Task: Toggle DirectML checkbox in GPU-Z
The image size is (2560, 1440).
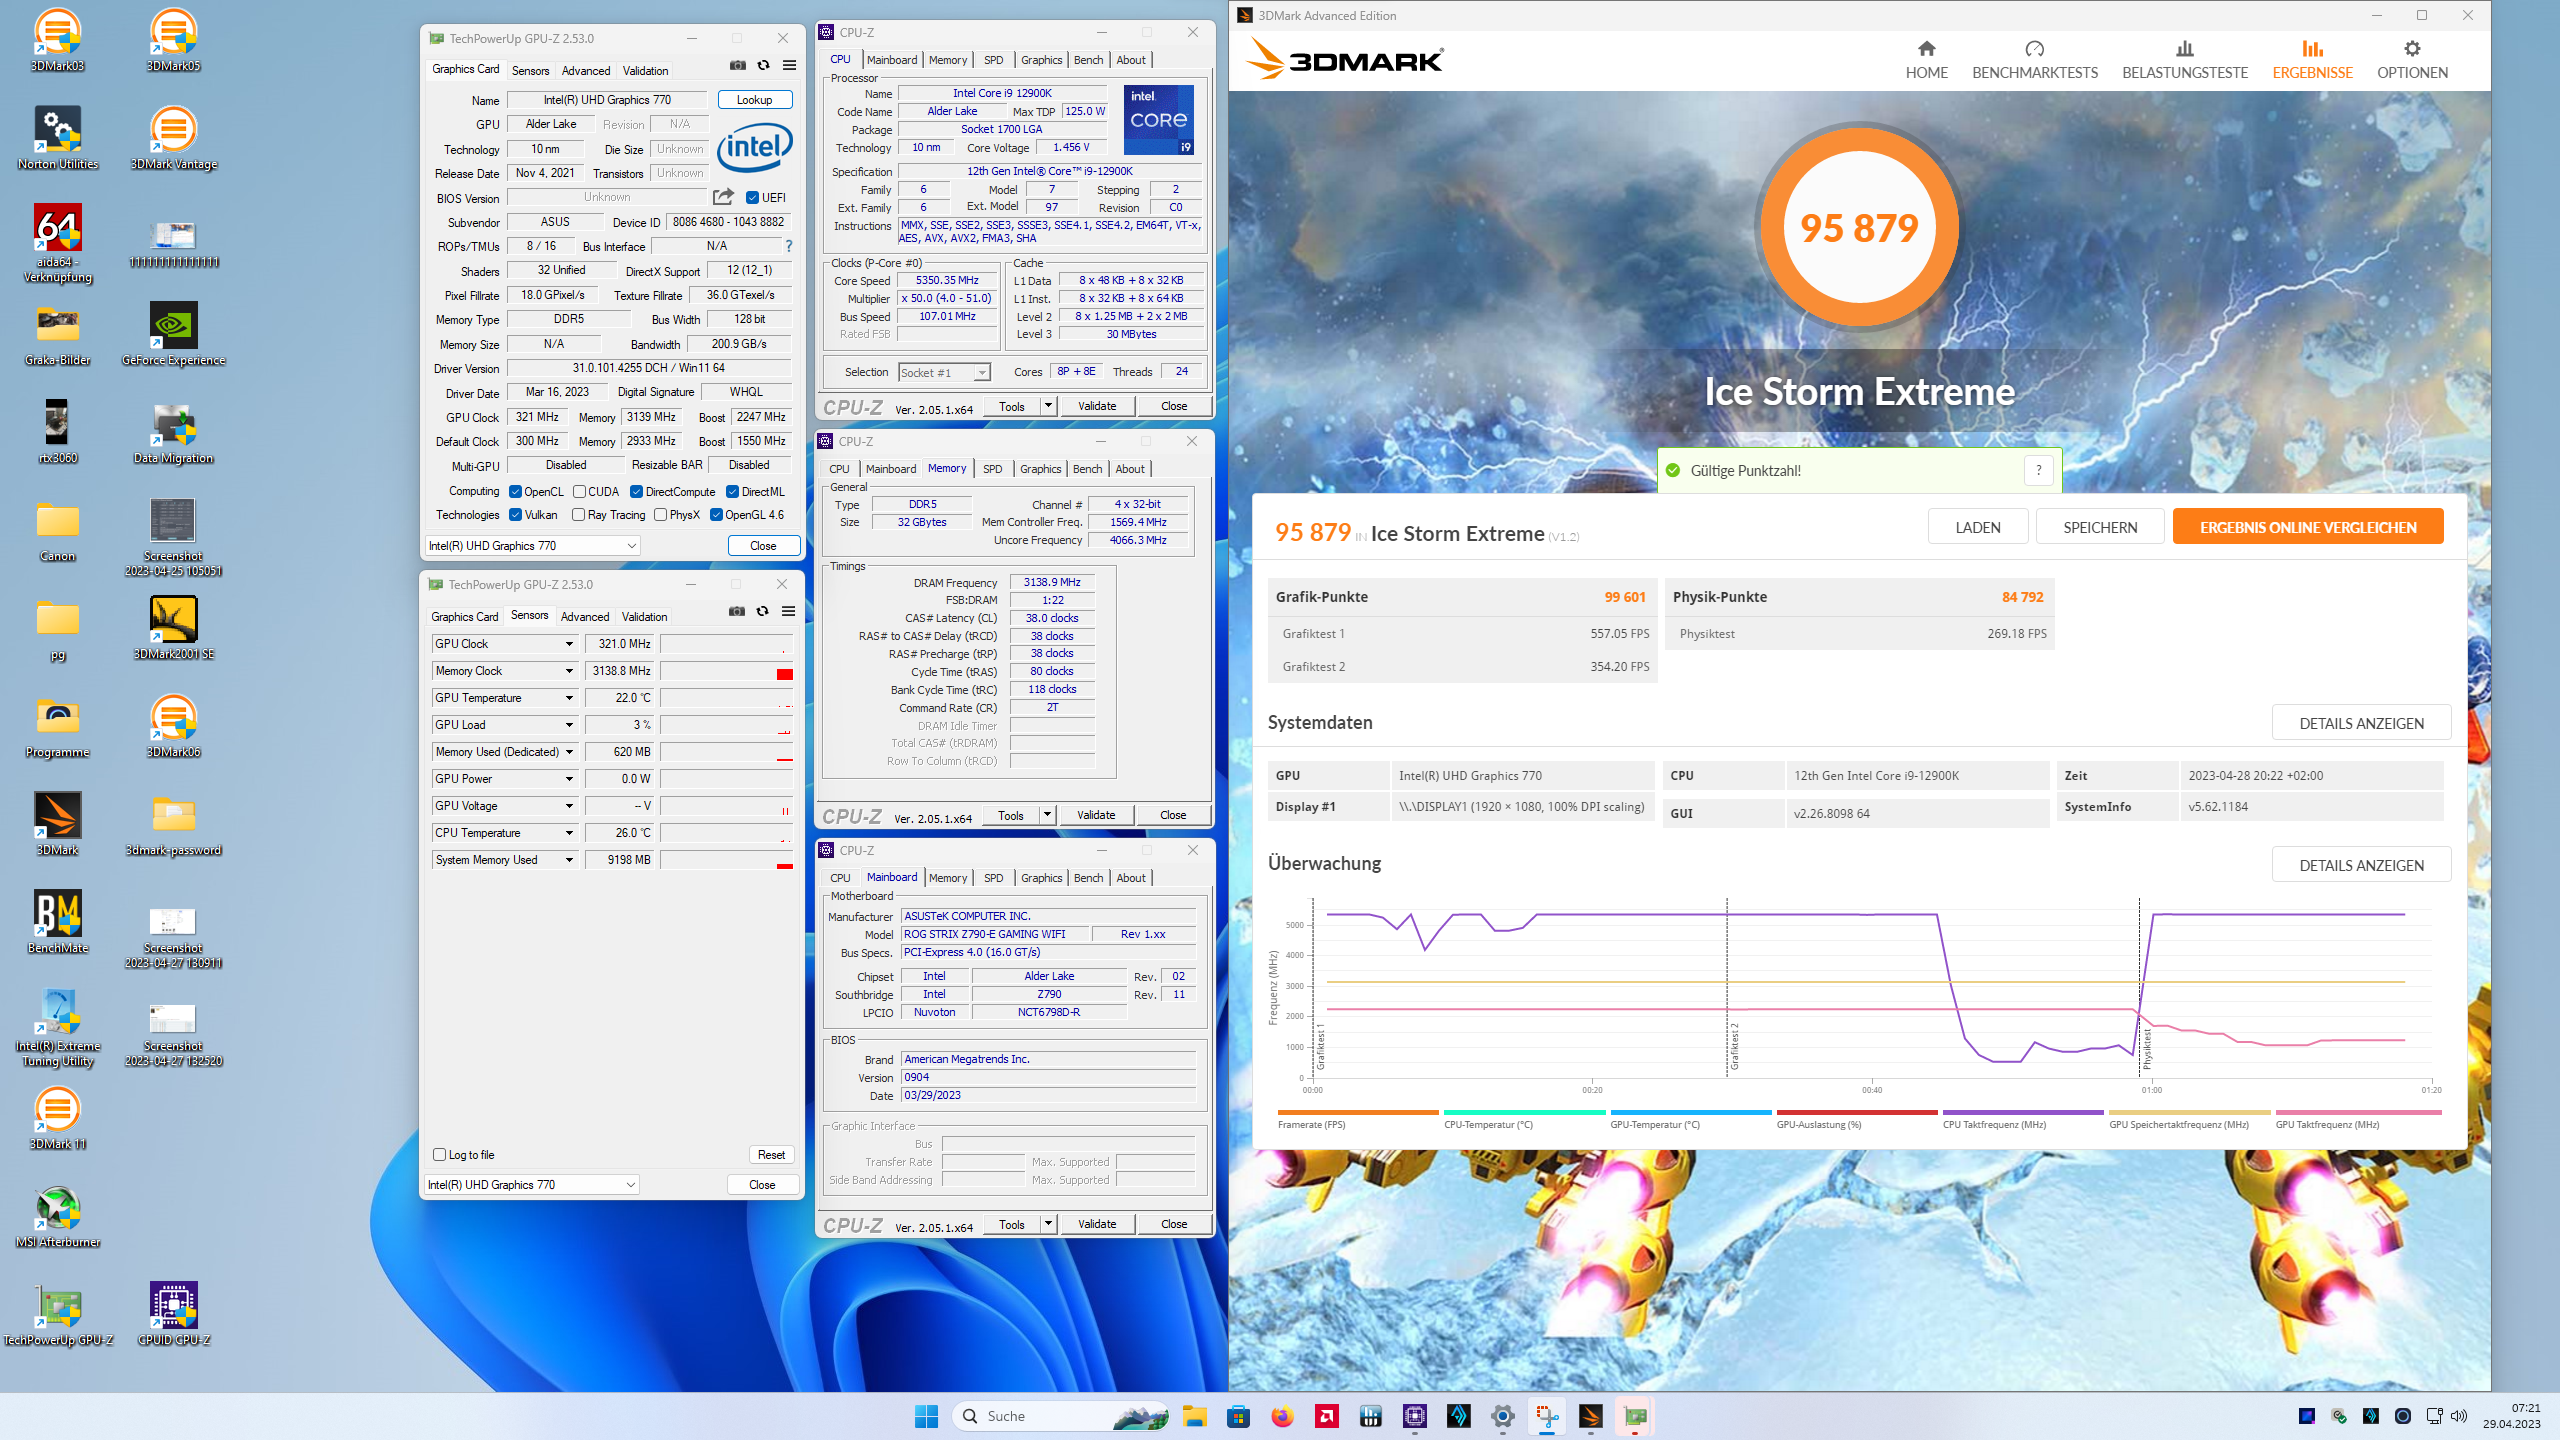Action: pyautogui.click(x=732, y=492)
